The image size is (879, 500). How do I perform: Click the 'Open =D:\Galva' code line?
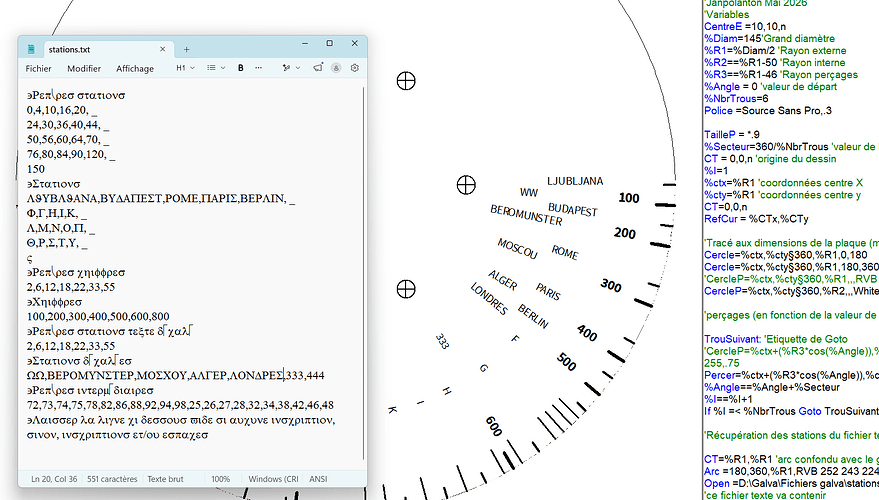[792, 483]
